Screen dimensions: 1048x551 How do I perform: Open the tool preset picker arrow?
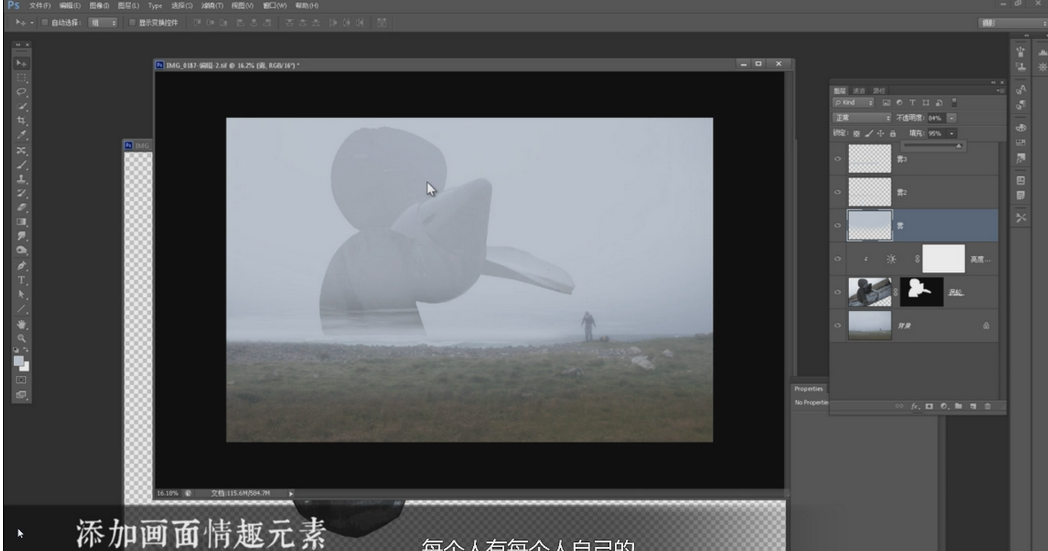click(31, 22)
